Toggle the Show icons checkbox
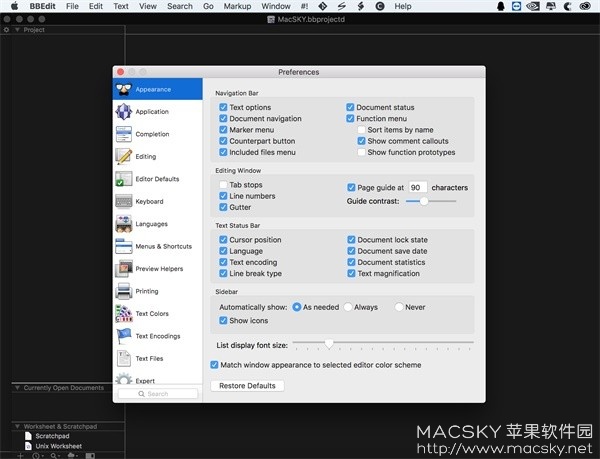 (223, 321)
